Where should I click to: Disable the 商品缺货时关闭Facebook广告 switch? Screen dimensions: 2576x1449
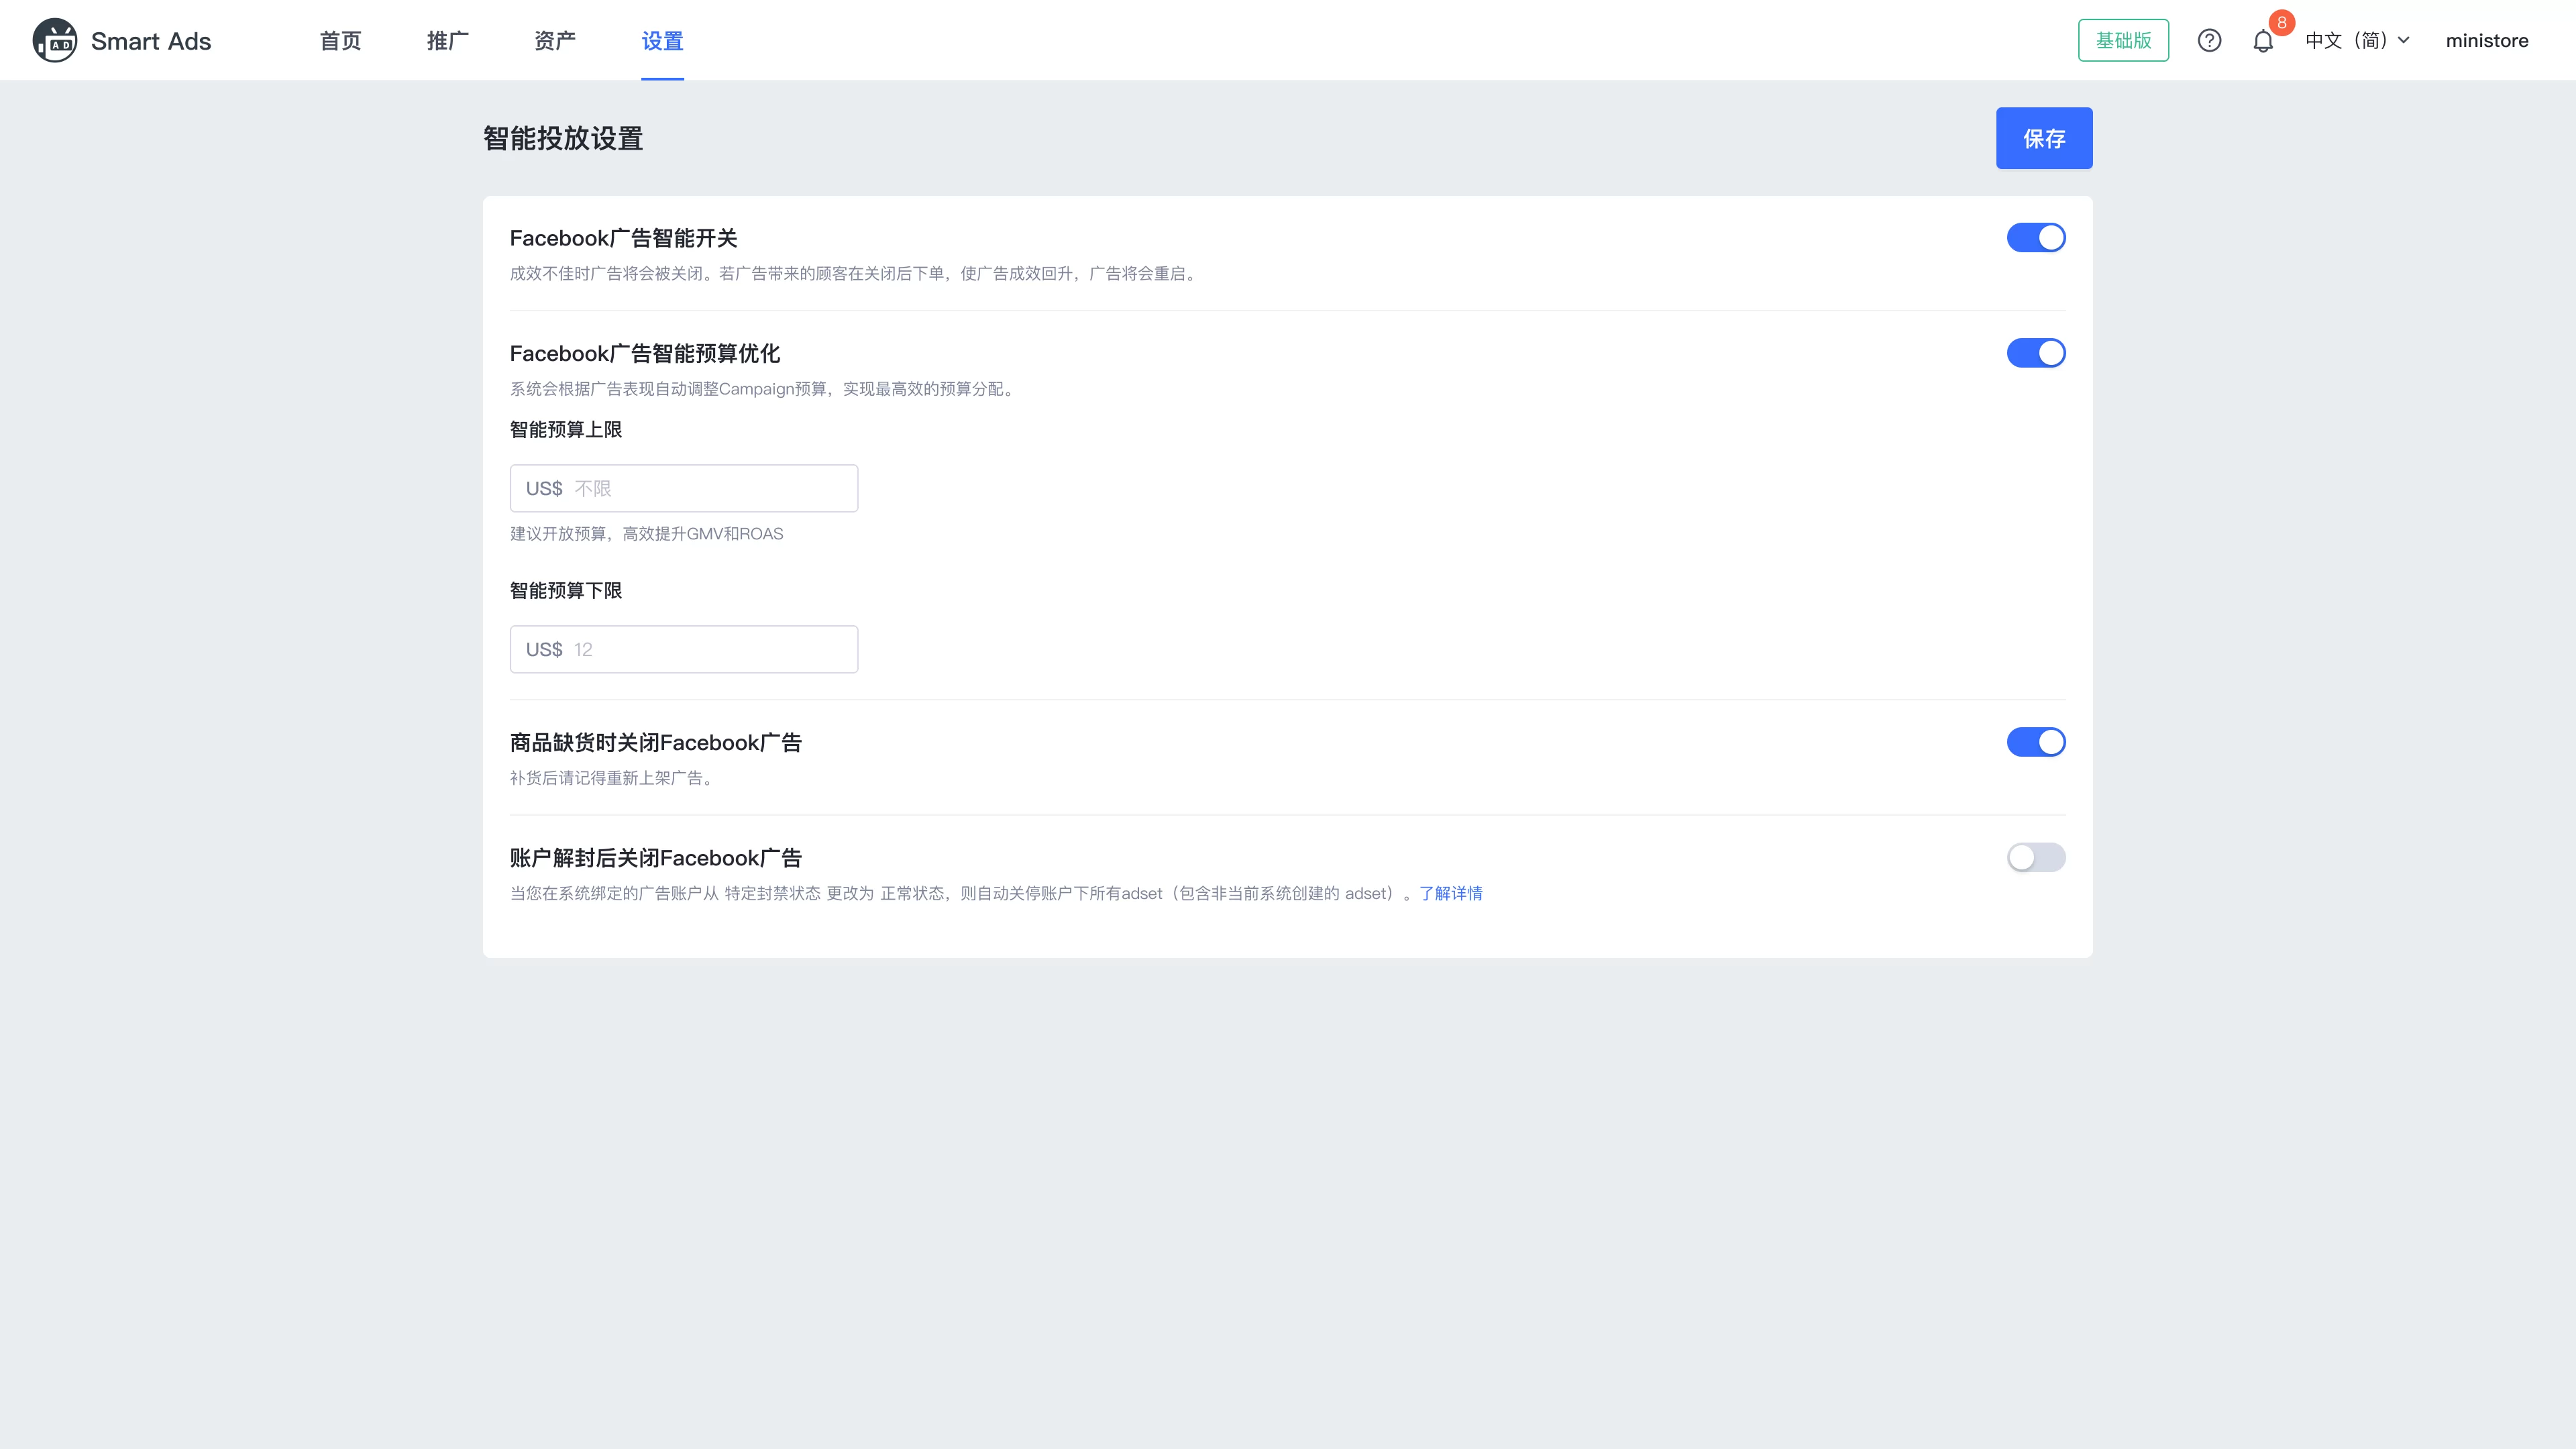[2036, 742]
